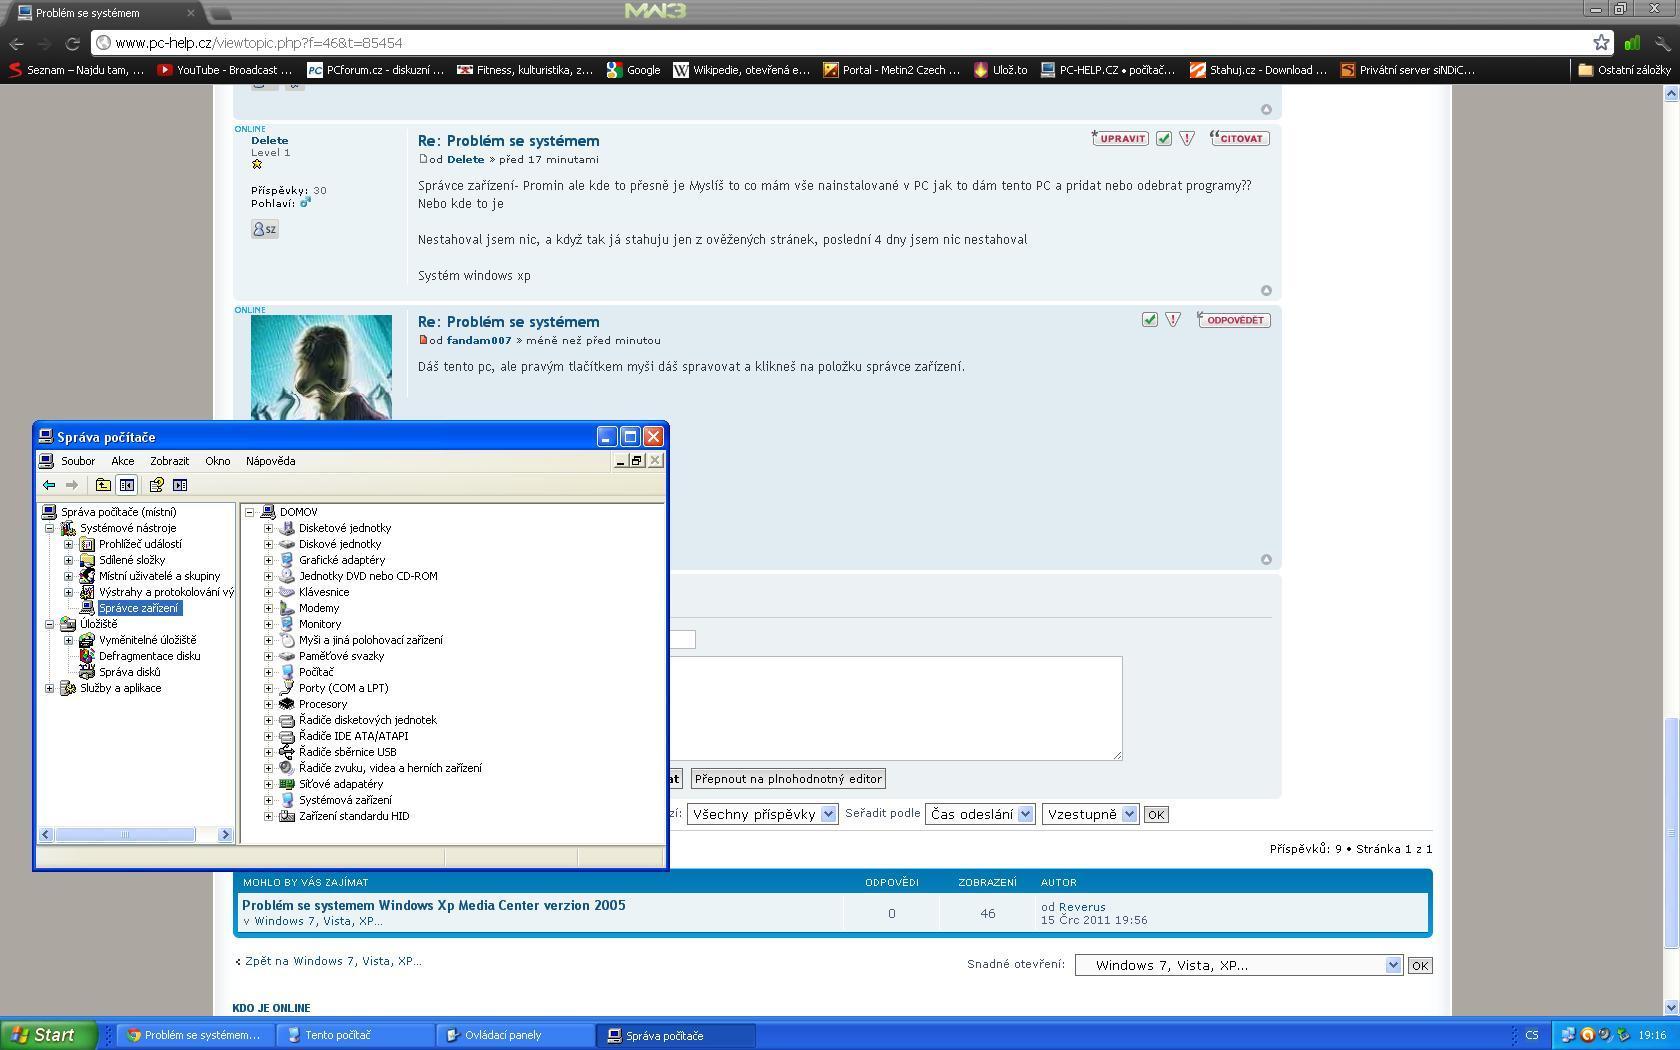1680x1050 pixels.
Task: Open the Soubor menu
Action: click(x=78, y=461)
